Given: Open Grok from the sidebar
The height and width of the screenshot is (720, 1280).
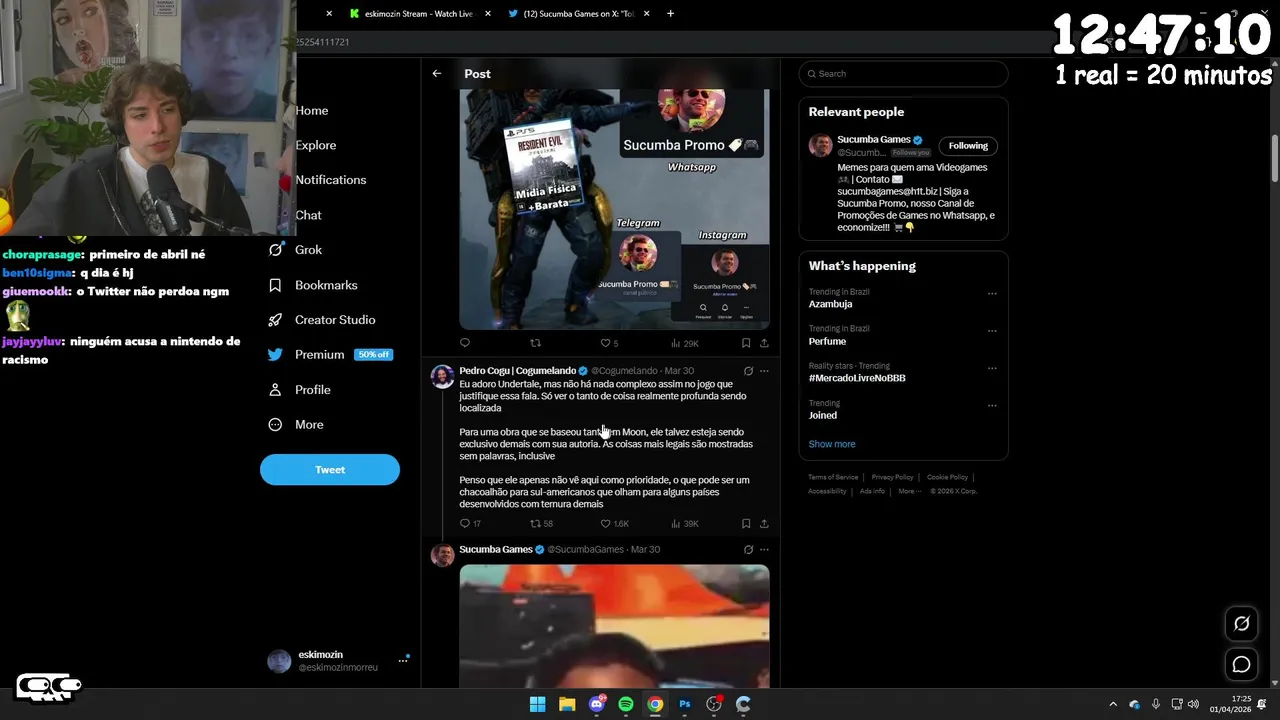Looking at the screenshot, I should (308, 250).
